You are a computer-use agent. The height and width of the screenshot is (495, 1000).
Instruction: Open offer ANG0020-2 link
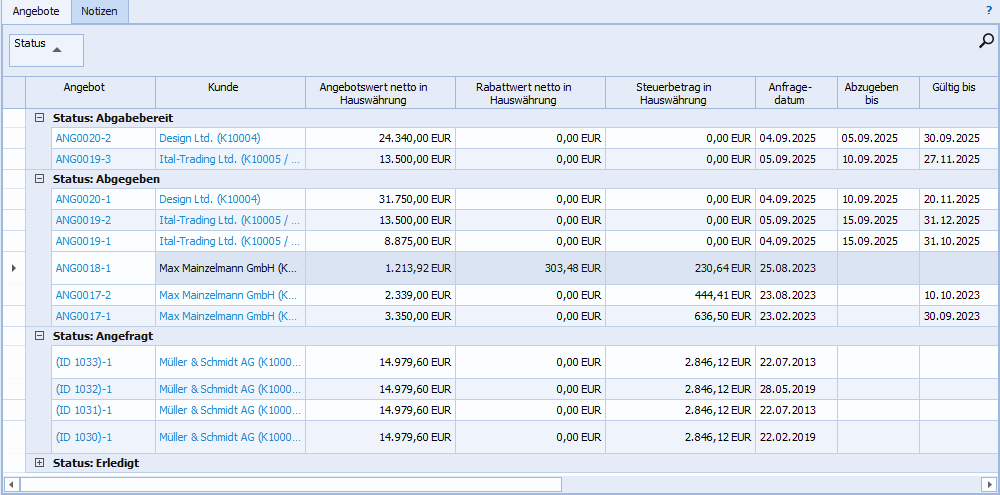click(x=83, y=138)
